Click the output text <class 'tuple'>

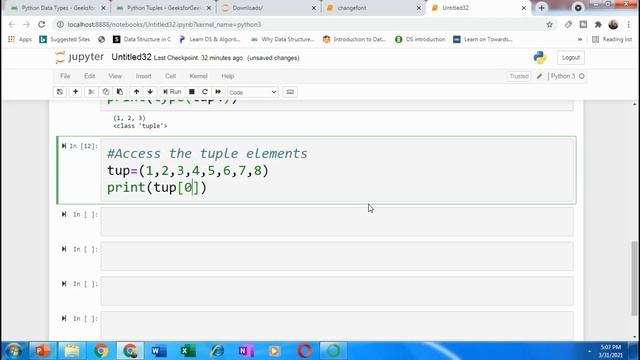pyautogui.click(x=140, y=126)
